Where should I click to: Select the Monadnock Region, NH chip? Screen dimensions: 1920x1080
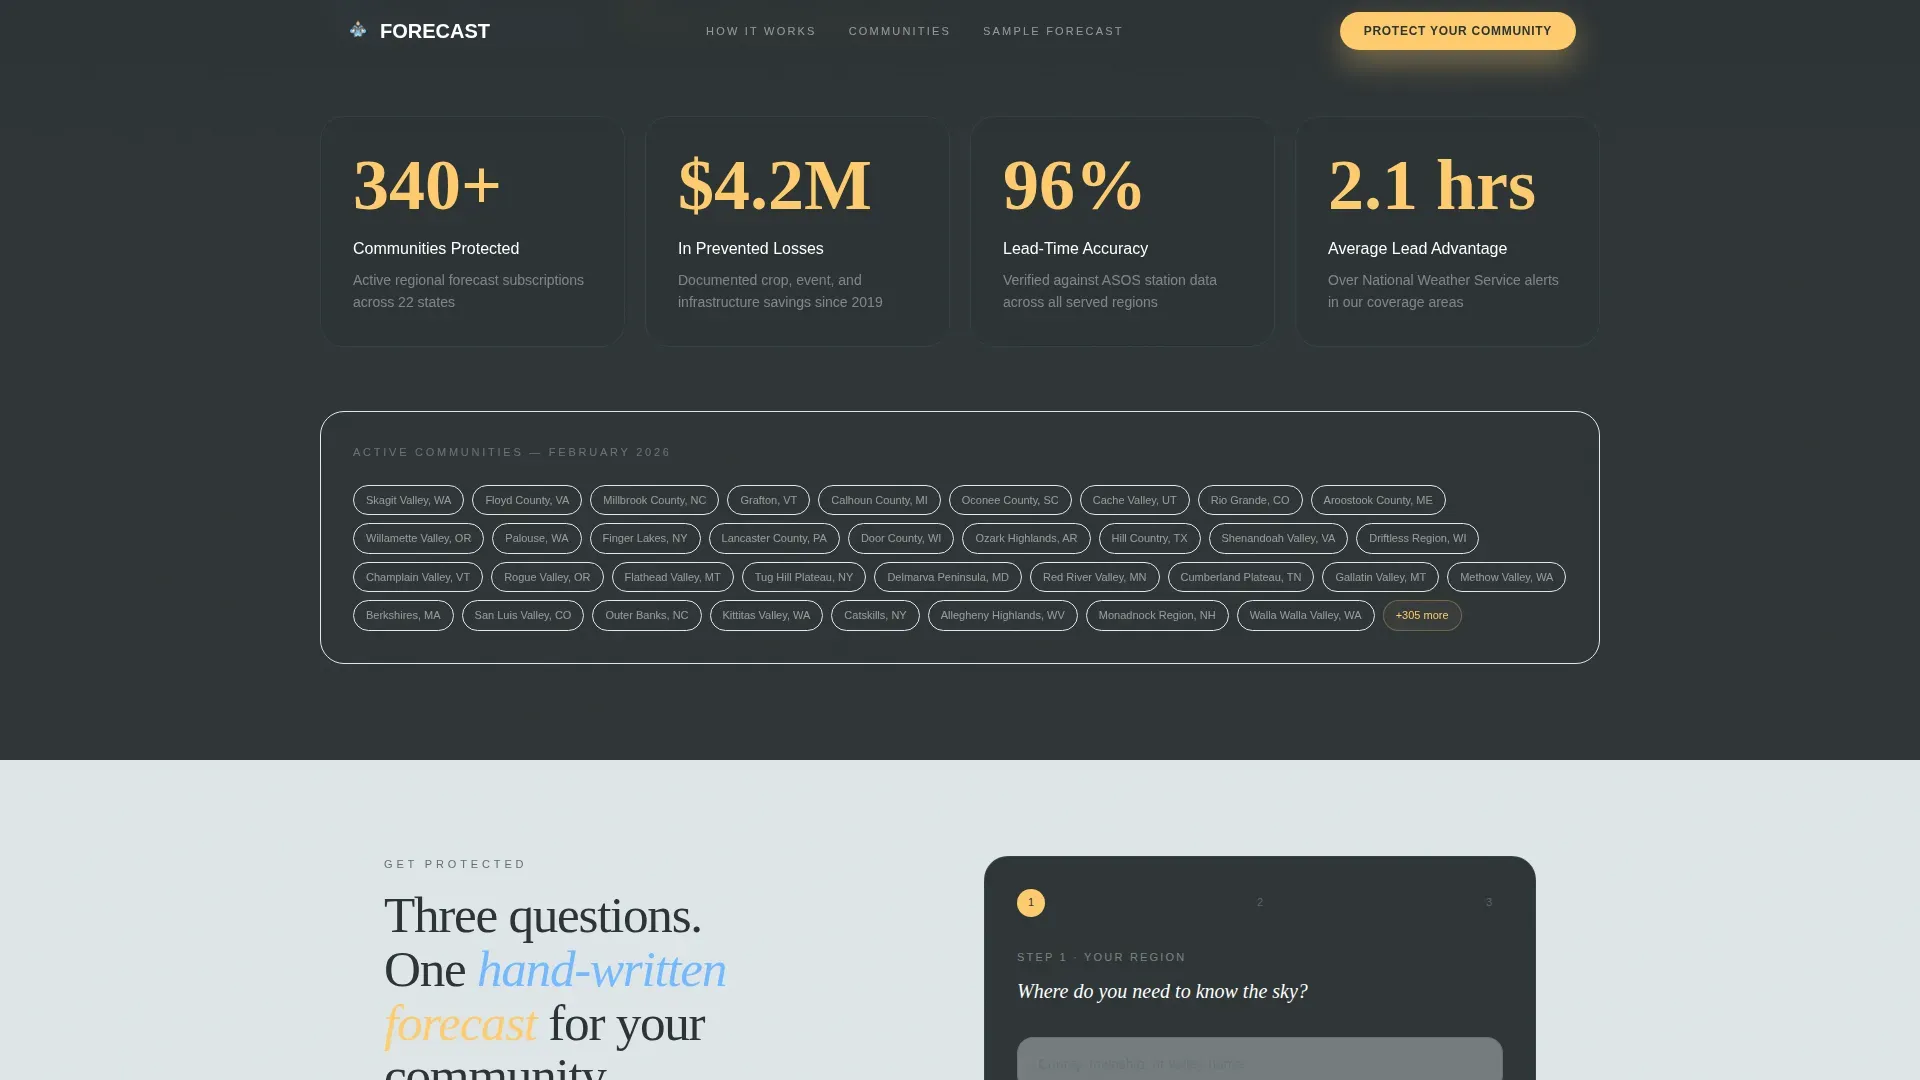1157,615
